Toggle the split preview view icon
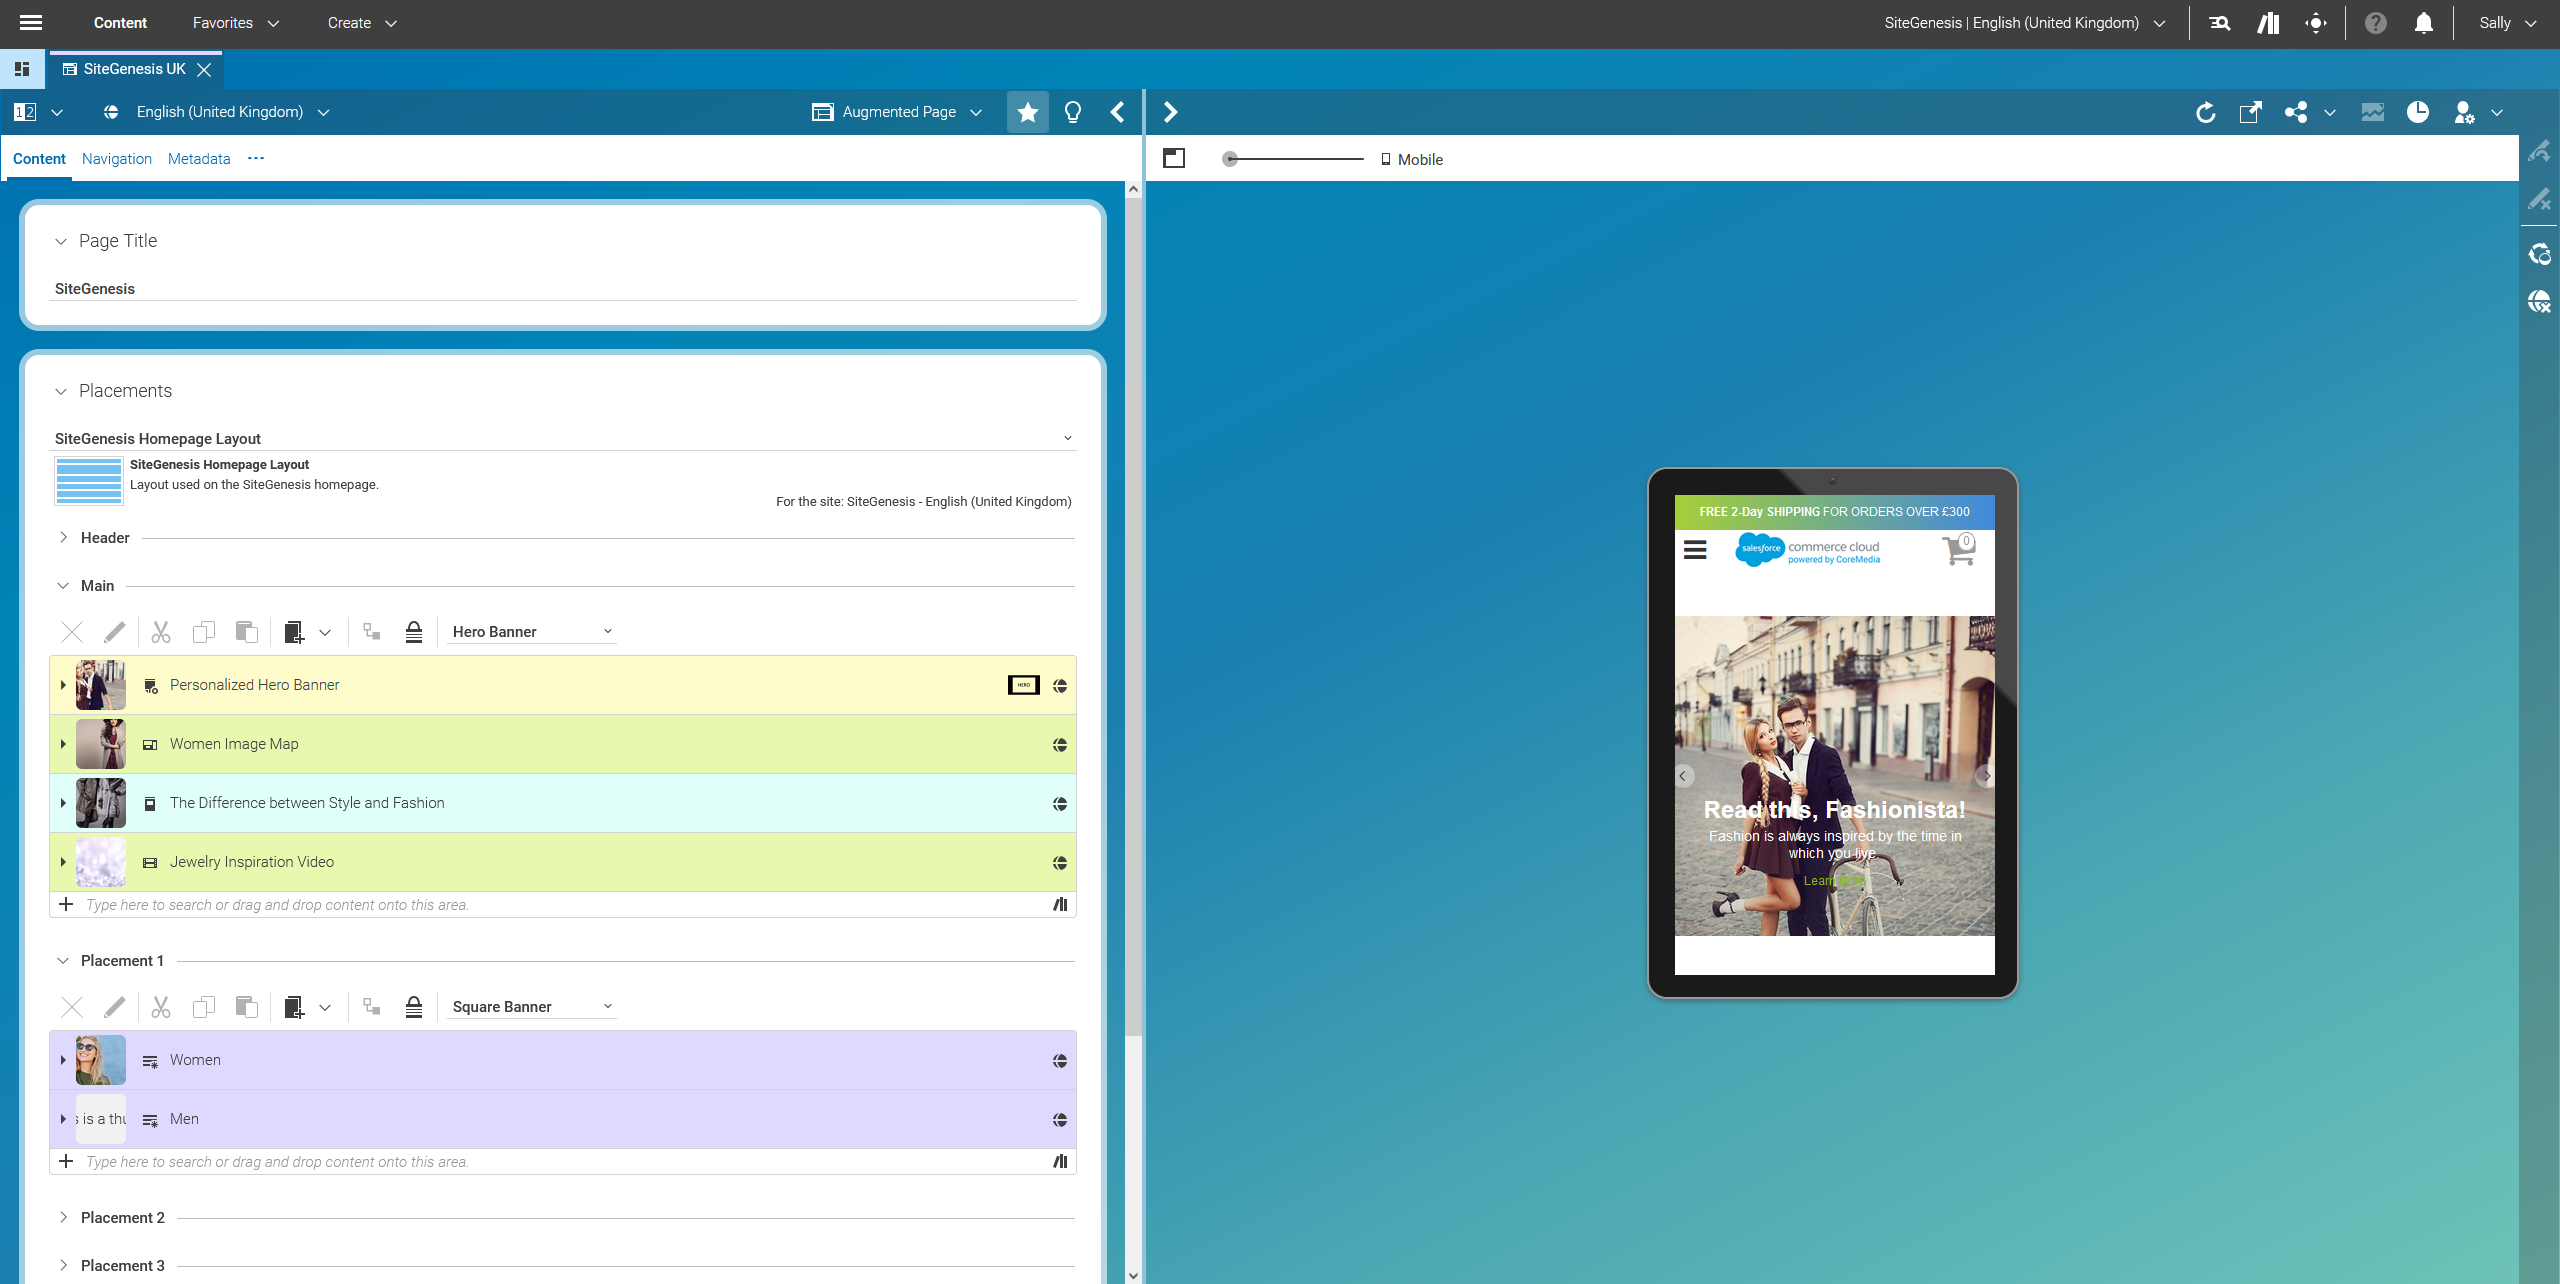The image size is (2560, 1284). 1175,157
